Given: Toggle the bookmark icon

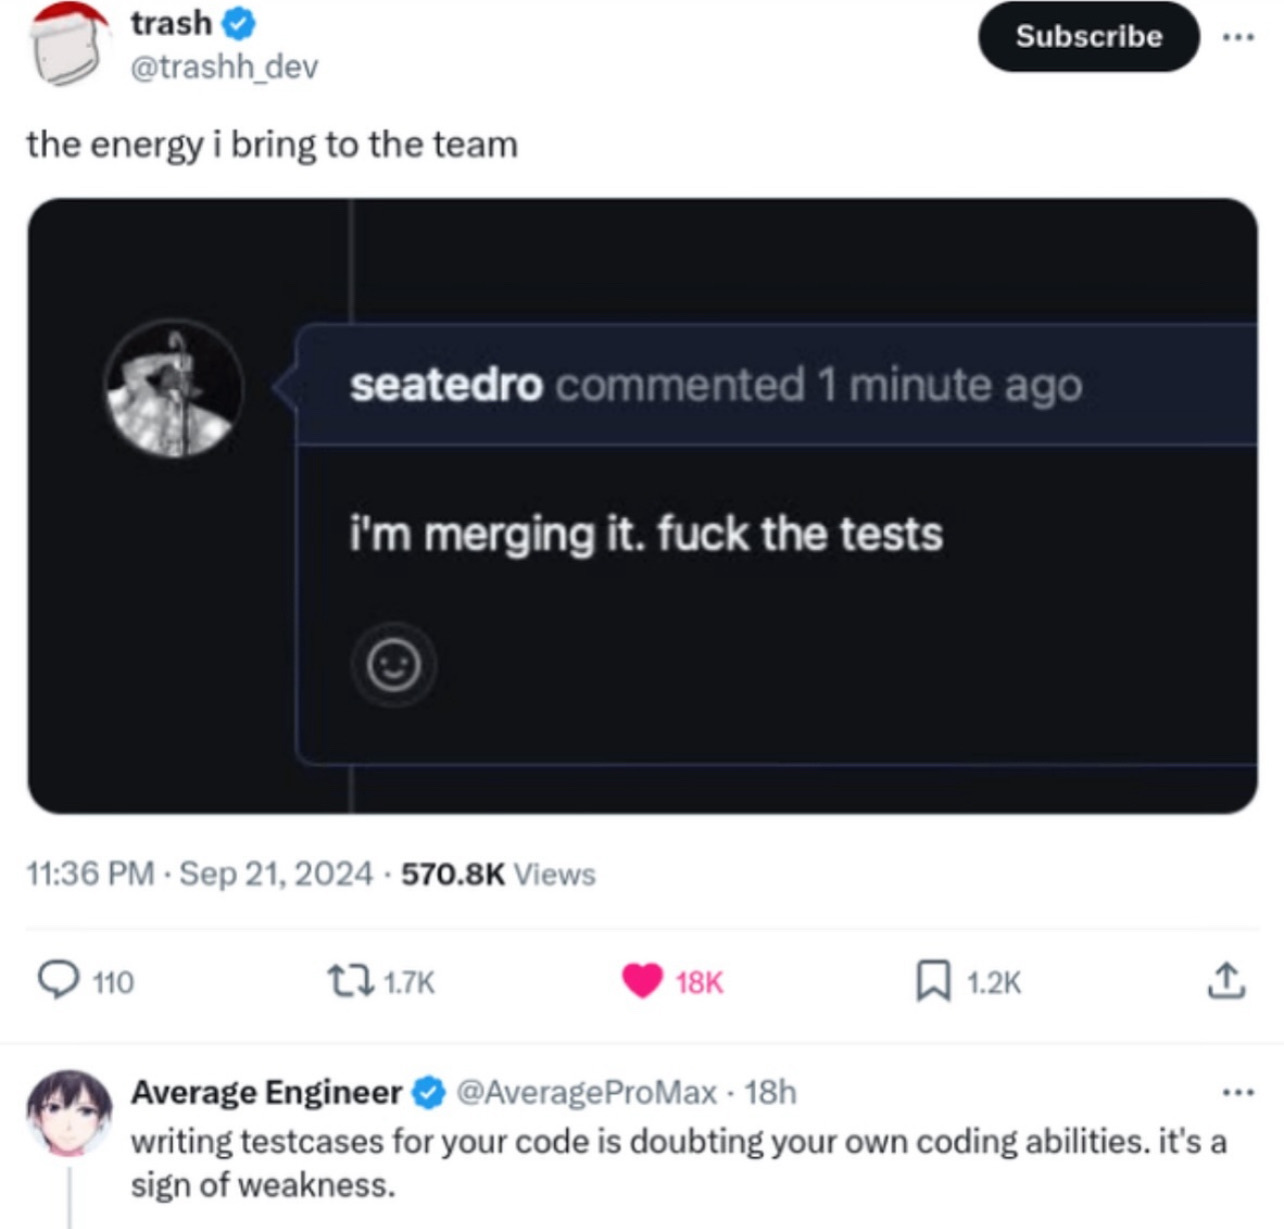Looking at the screenshot, I should [933, 981].
